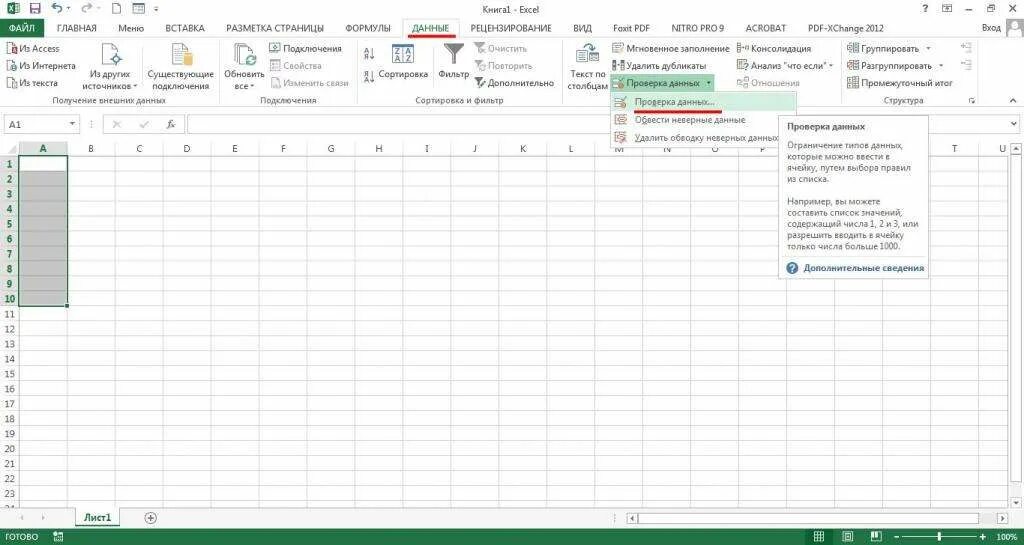This screenshot has width=1024, height=545.
Task: Import data From Text (Из текста)
Action: click(32, 83)
